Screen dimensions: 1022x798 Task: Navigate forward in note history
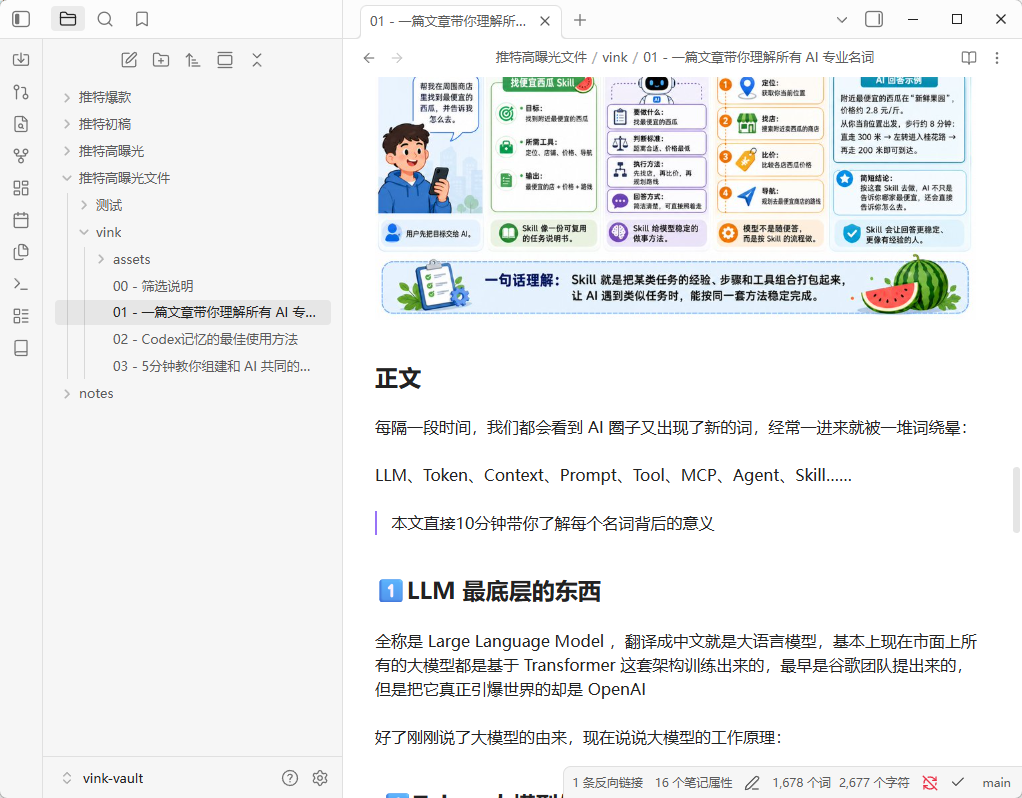tap(397, 58)
